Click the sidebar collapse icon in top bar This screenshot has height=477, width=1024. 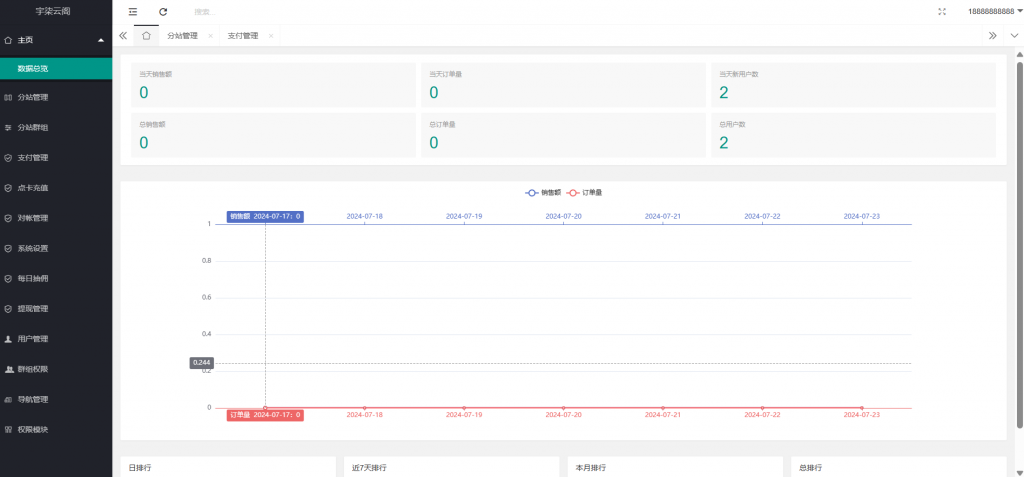click(133, 11)
